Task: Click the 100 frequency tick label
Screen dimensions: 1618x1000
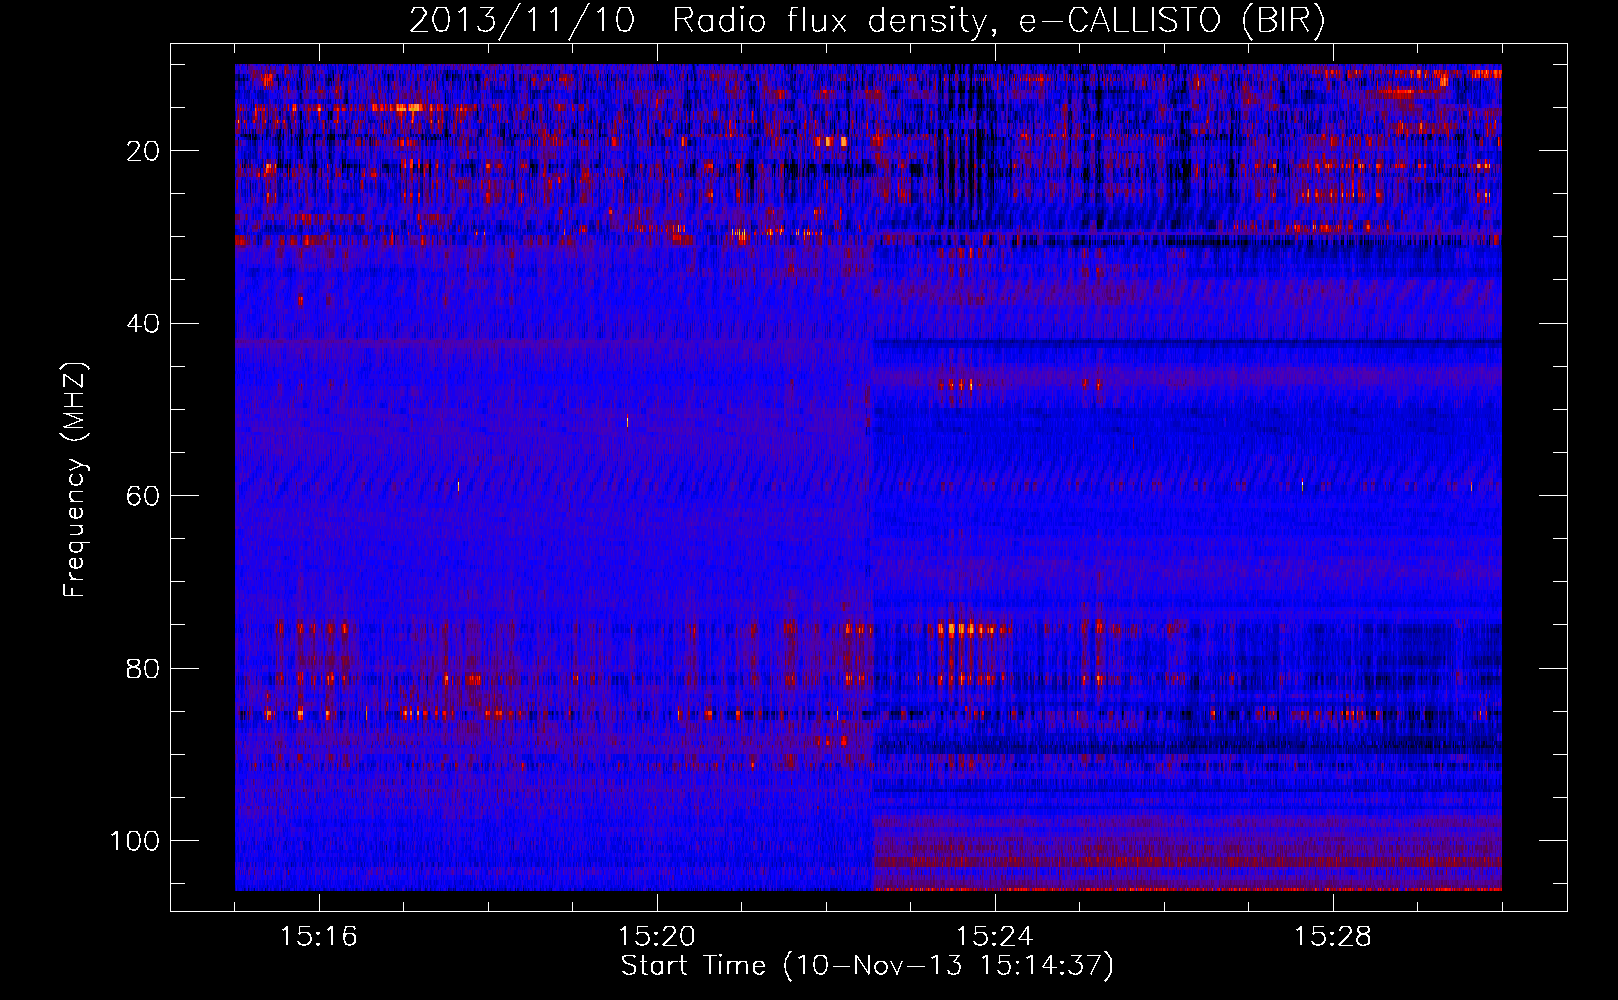Action: [136, 841]
